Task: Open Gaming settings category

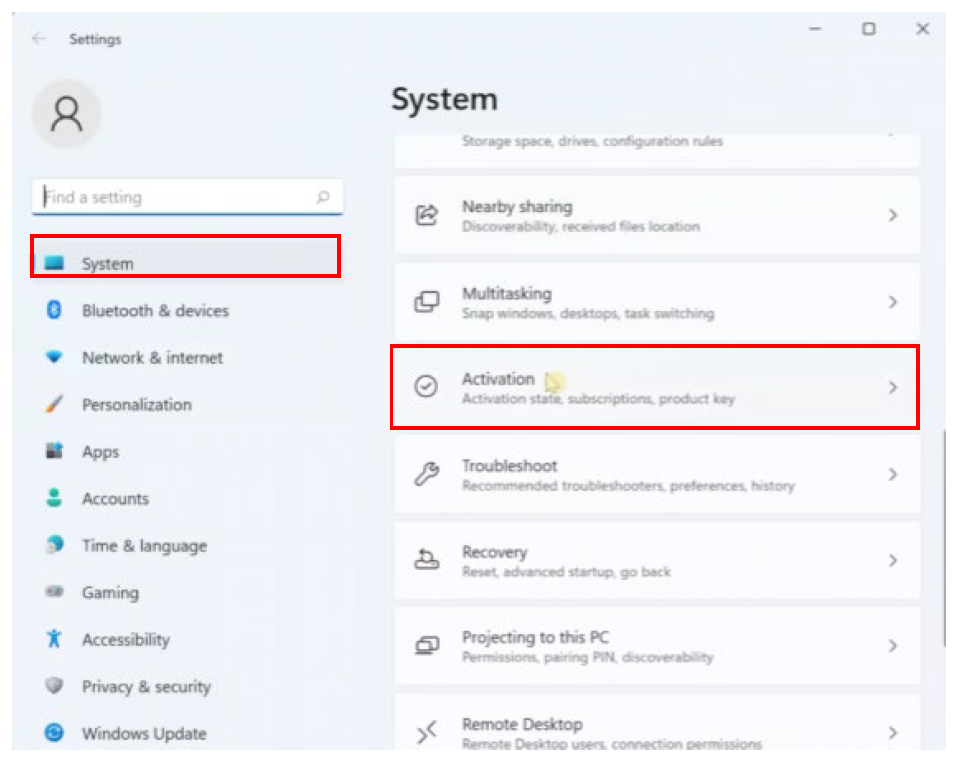Action: click(110, 593)
